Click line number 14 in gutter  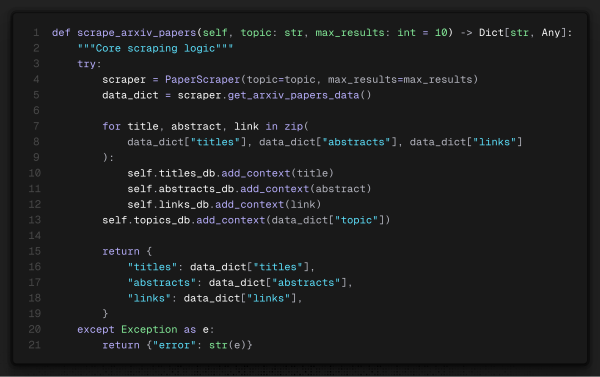coord(34,236)
